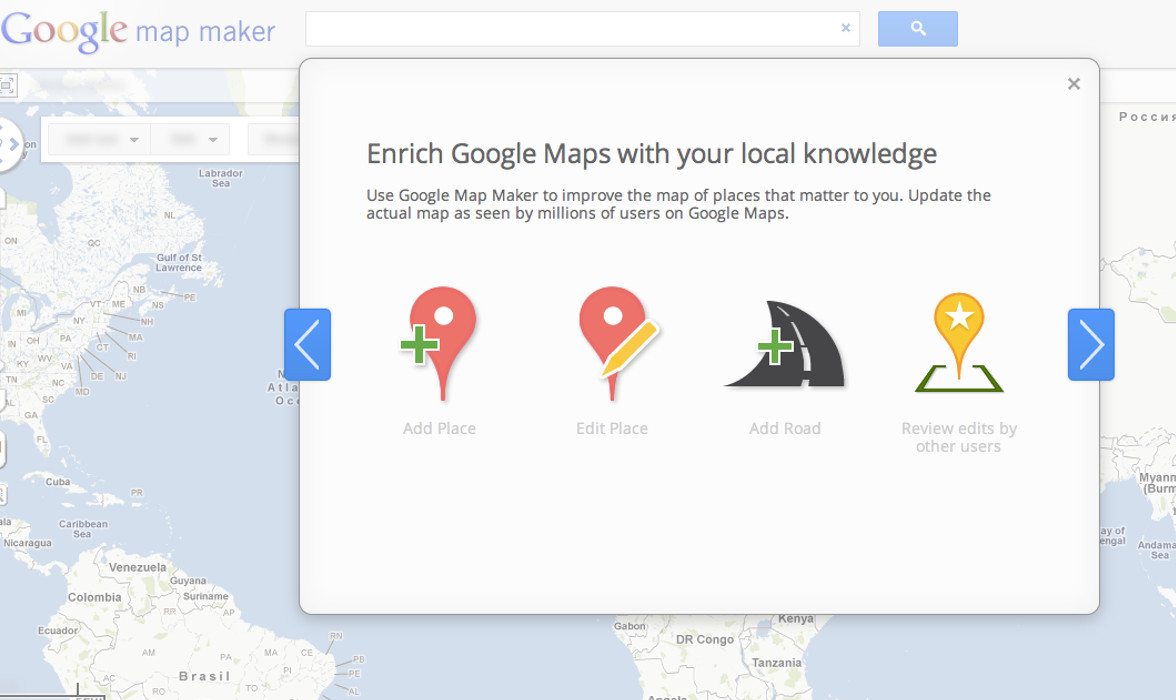Viewport: 1176px width, 700px height.
Task: Click the Brasil label on the map
Action: point(205,676)
